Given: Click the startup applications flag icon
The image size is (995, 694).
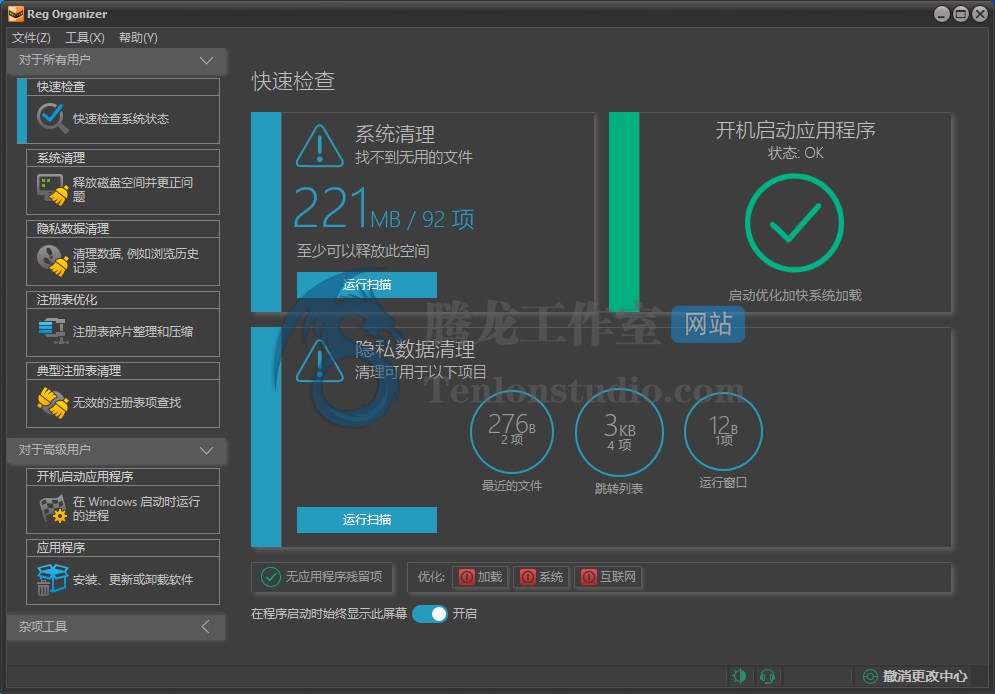Looking at the screenshot, I should tap(53, 509).
